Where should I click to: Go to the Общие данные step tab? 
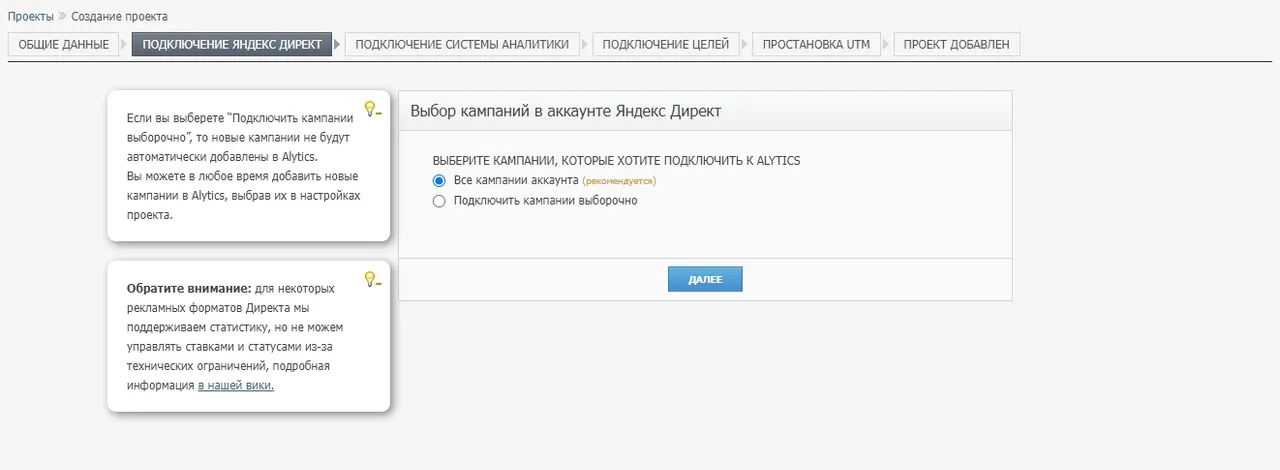coord(64,45)
